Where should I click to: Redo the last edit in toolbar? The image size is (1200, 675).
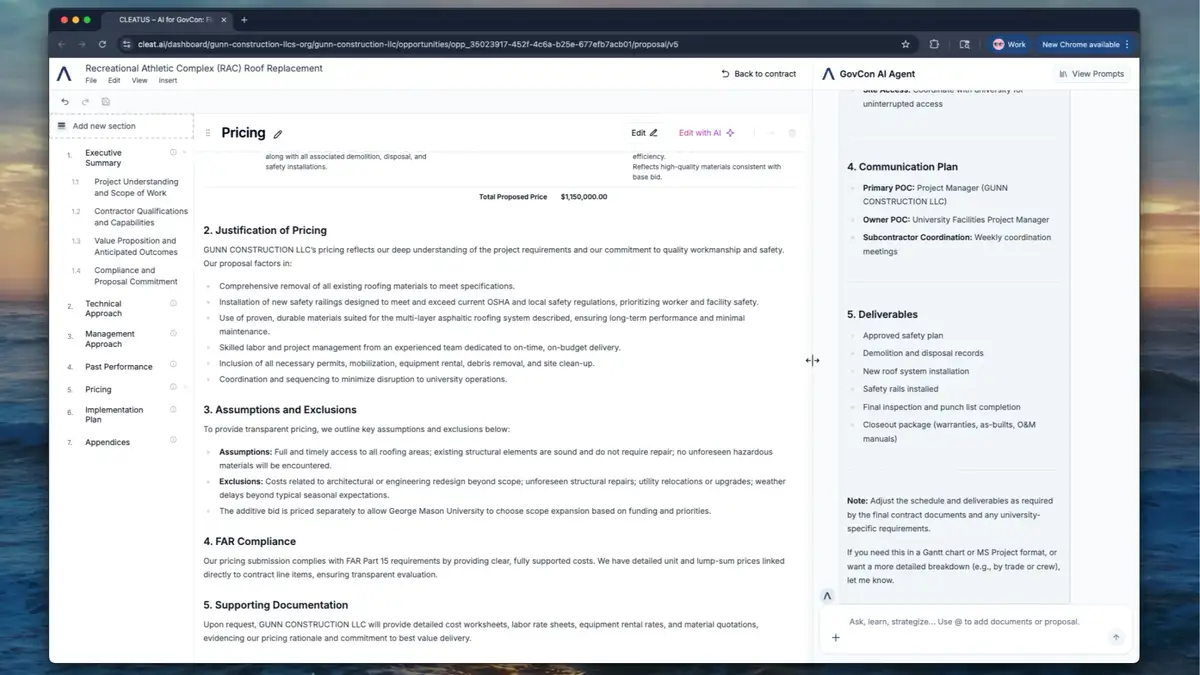point(85,102)
